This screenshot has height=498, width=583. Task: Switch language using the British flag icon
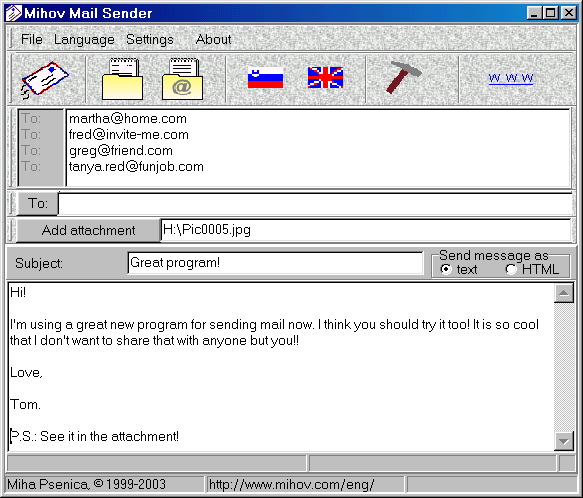coord(325,77)
